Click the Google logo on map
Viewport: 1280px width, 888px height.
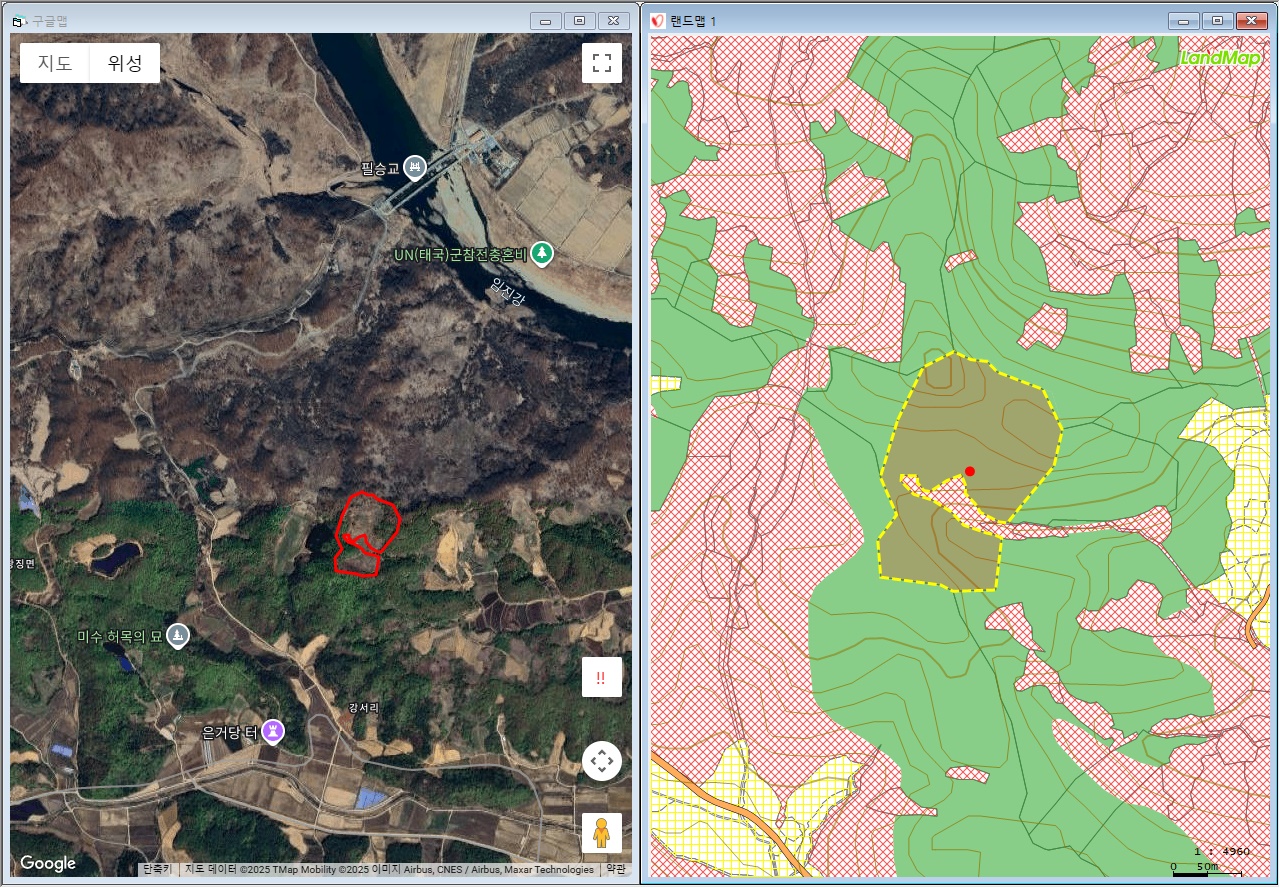[x=47, y=863]
